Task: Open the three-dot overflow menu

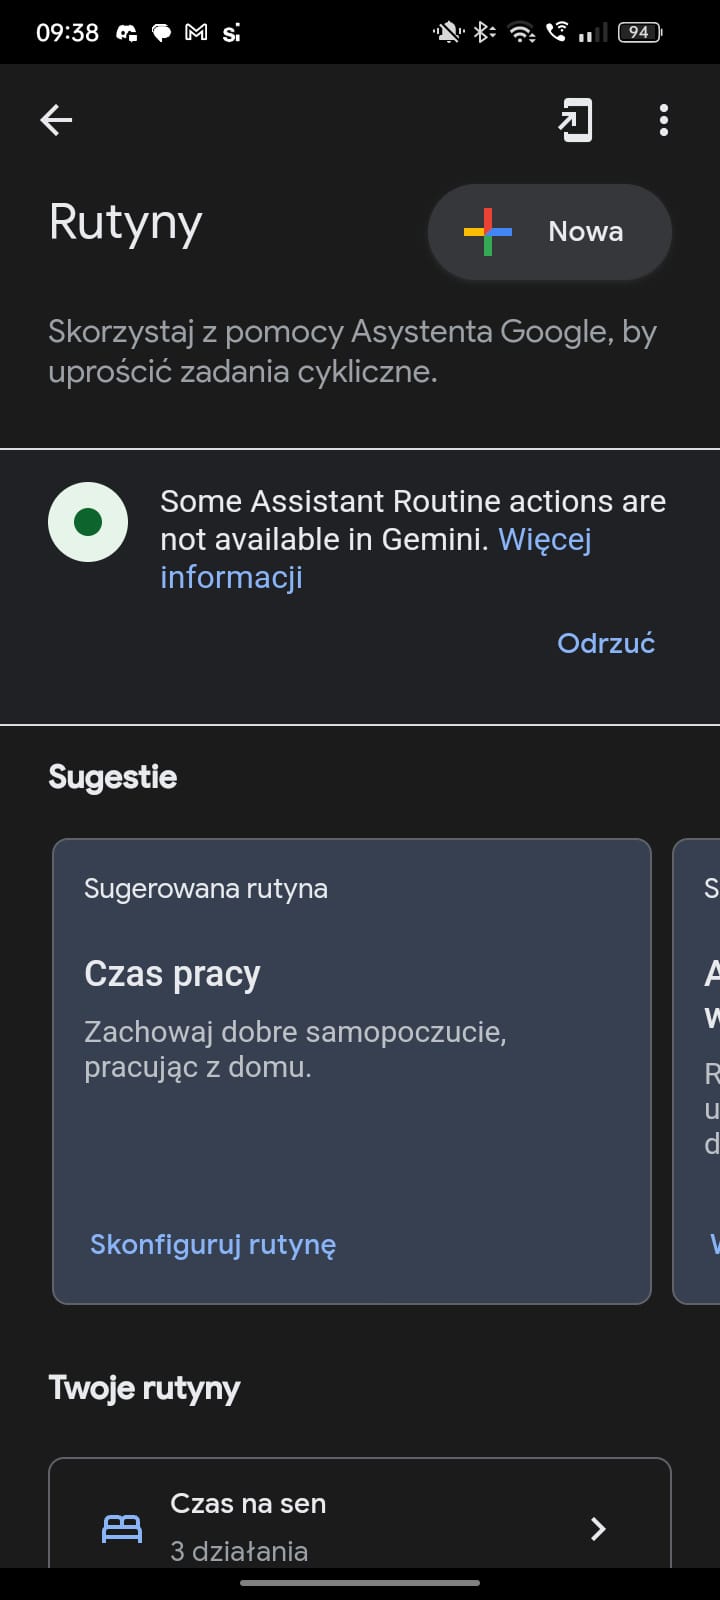Action: [x=664, y=121]
